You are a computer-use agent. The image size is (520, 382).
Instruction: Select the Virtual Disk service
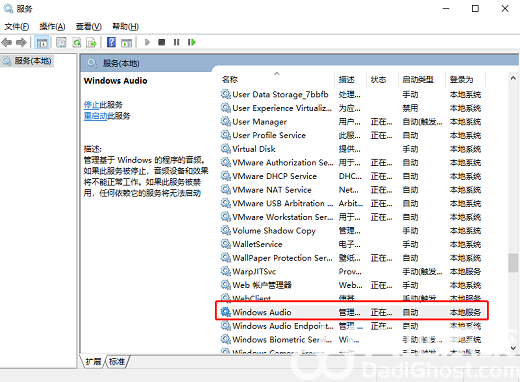click(351, 149)
